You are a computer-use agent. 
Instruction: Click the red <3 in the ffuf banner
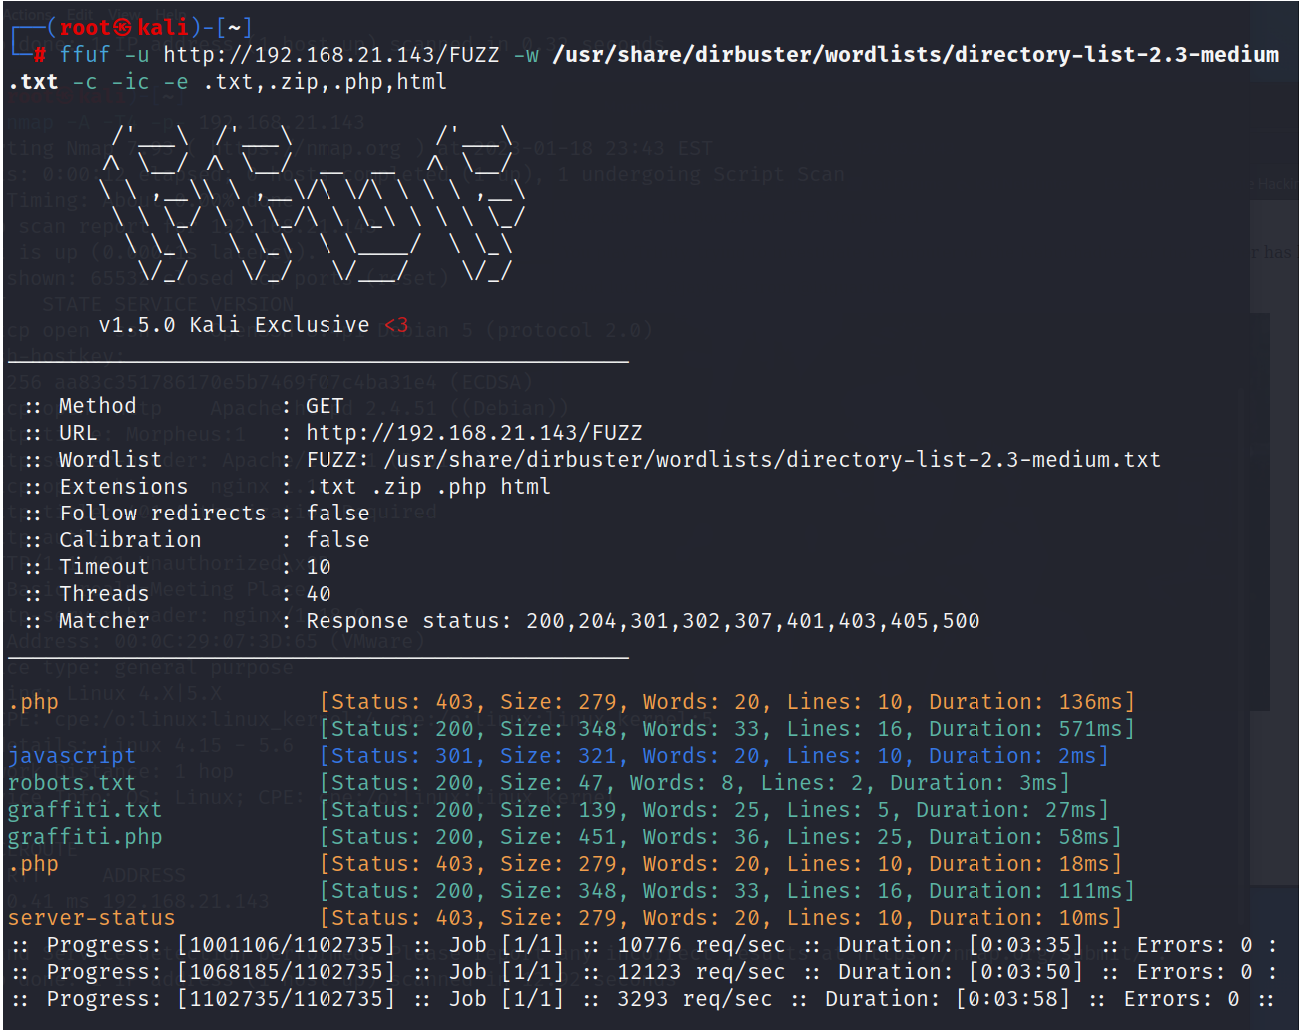[x=395, y=324]
